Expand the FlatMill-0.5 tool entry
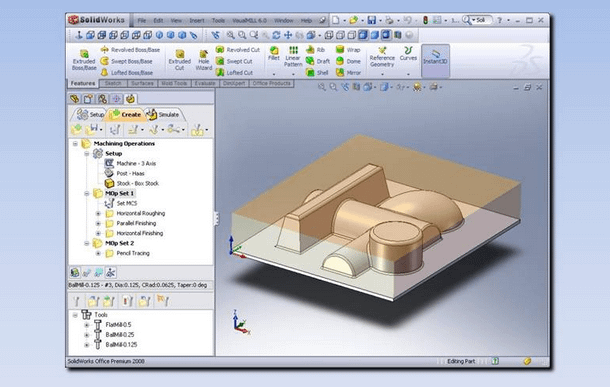 coord(87,325)
